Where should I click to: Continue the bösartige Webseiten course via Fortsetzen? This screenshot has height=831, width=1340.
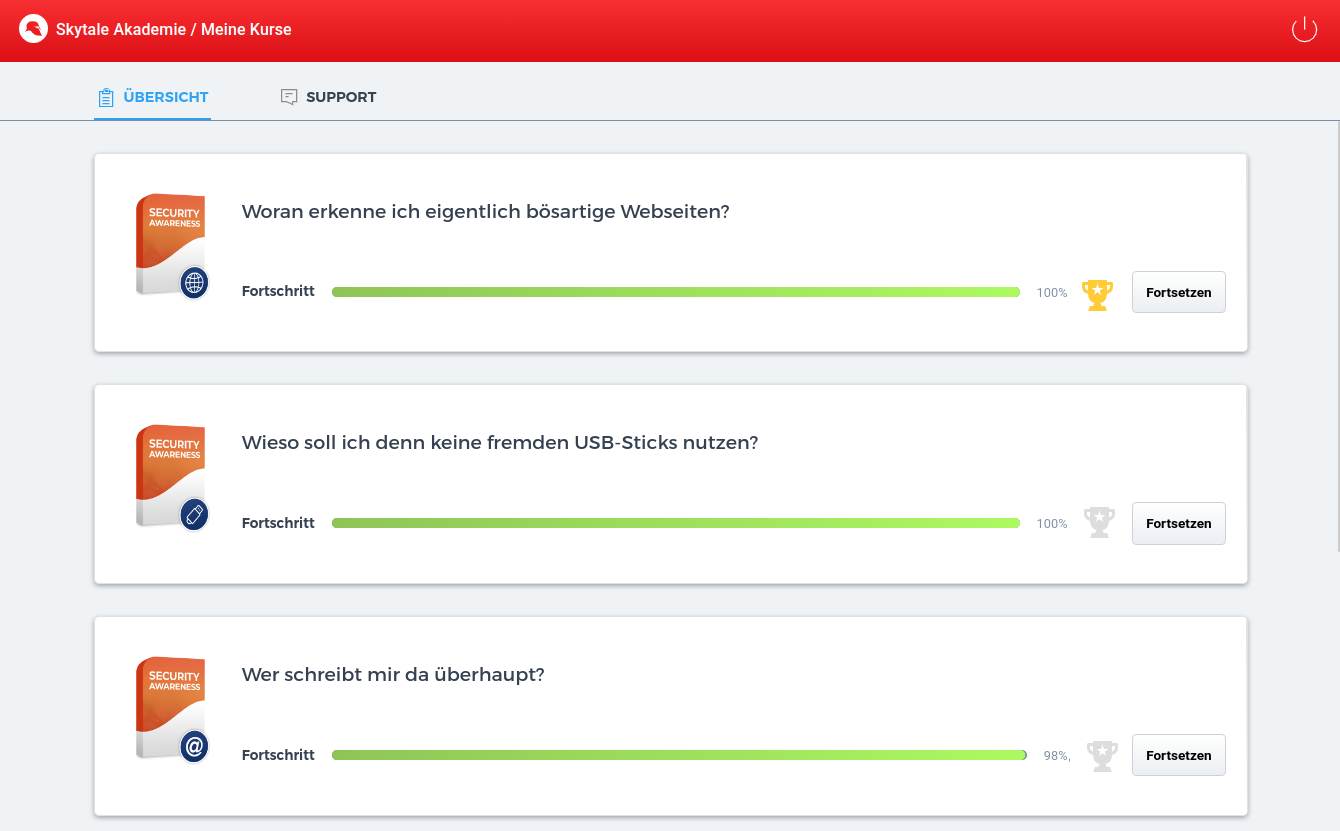(1178, 292)
